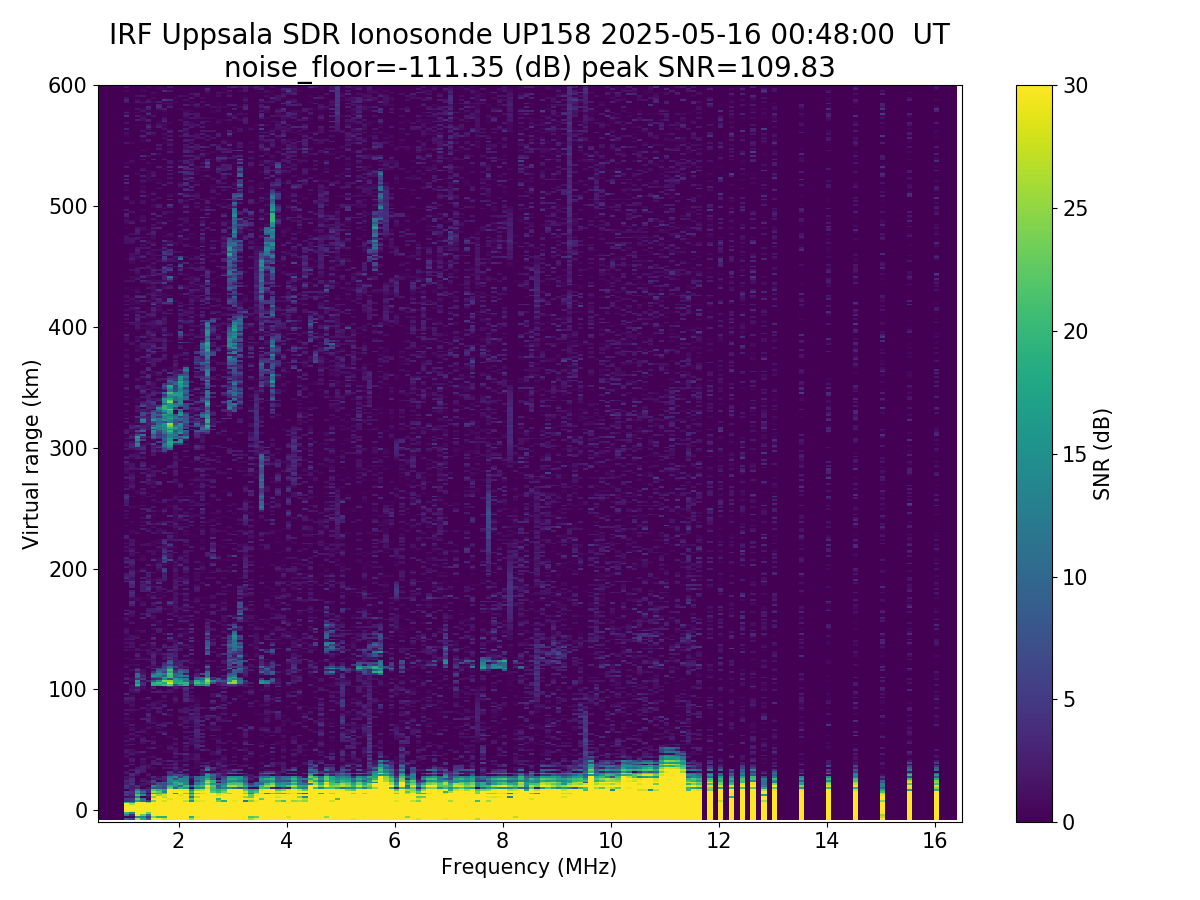The height and width of the screenshot is (900, 1200).
Task: Click x-axis tick label 6
Action: pos(395,841)
